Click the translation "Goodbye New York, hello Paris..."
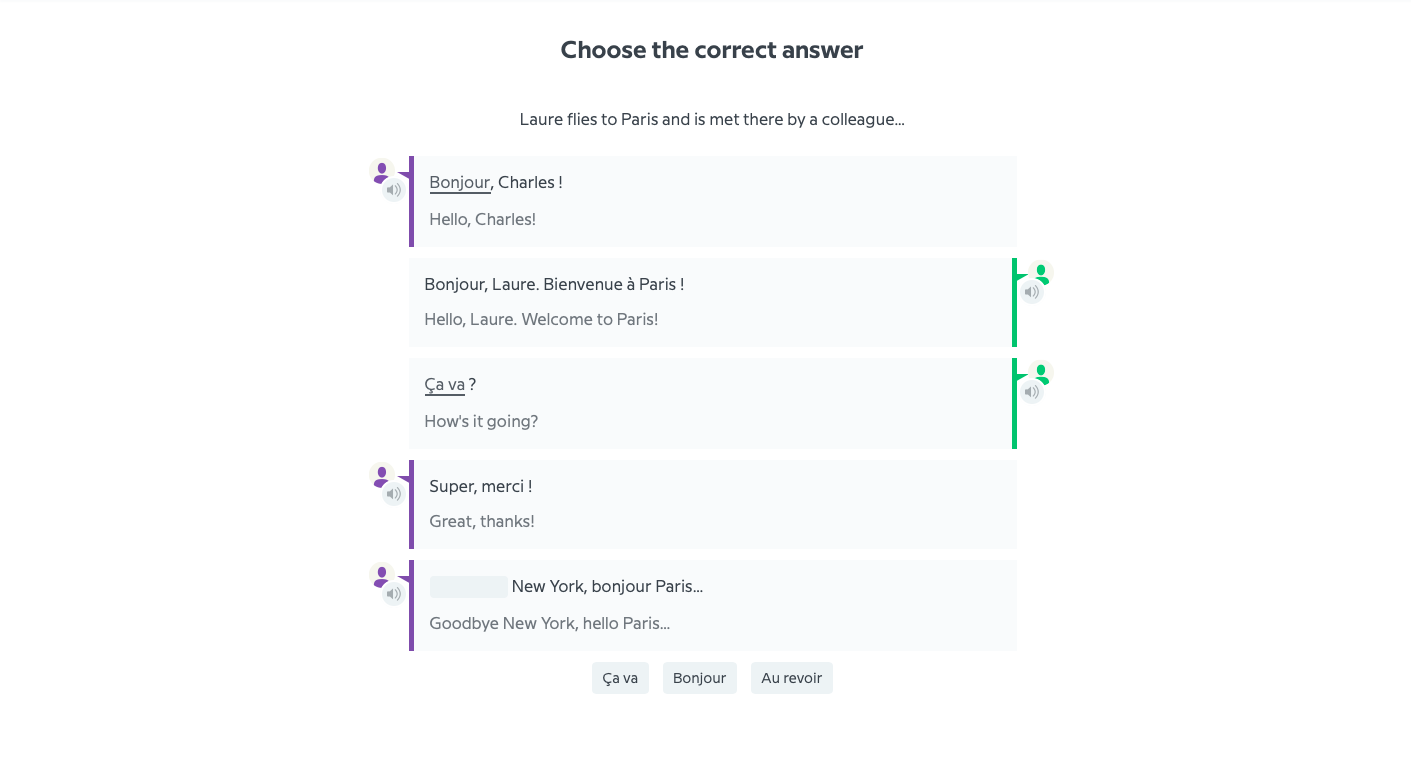The width and height of the screenshot is (1411, 780). (x=549, y=623)
